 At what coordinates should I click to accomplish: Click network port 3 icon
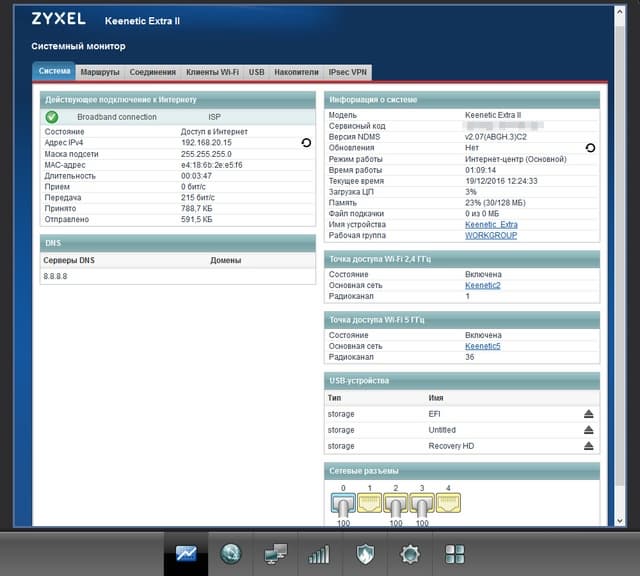pos(422,503)
